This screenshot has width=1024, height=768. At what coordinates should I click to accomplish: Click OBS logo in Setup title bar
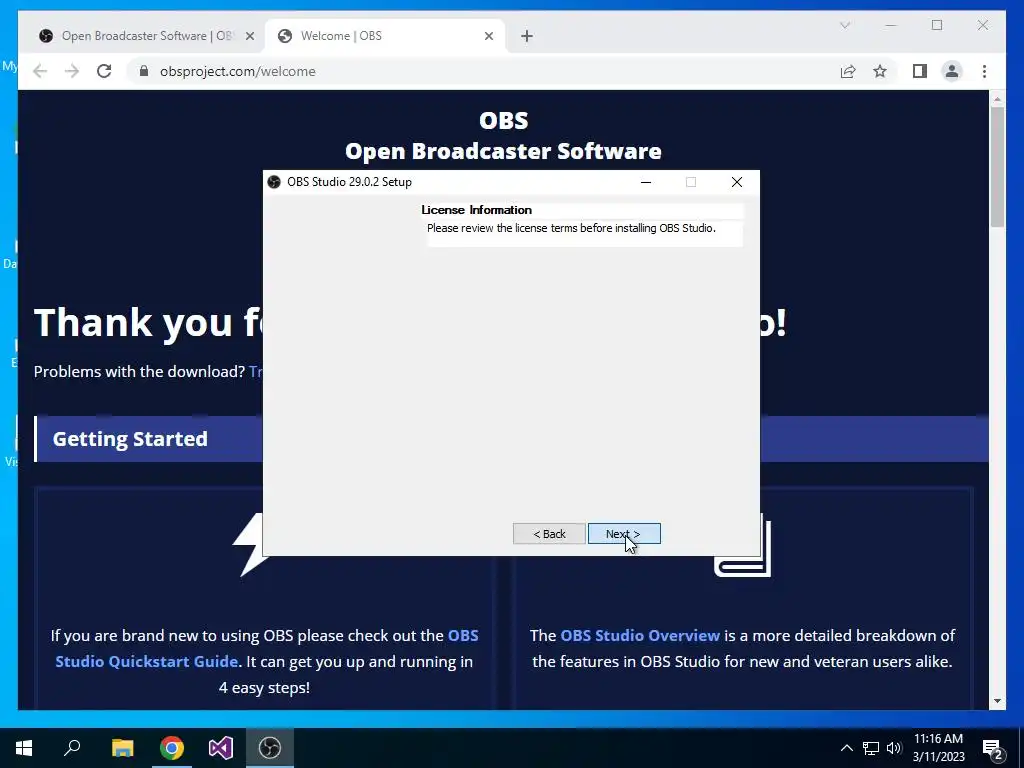274,182
